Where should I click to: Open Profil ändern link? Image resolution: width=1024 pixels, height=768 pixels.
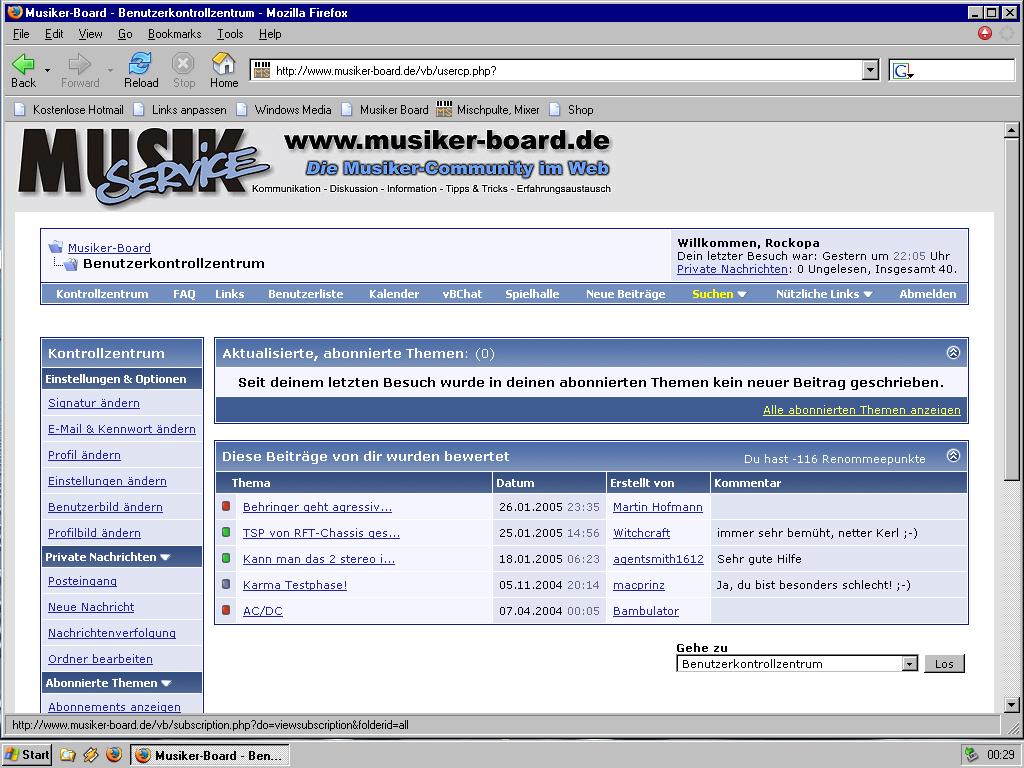(x=84, y=455)
